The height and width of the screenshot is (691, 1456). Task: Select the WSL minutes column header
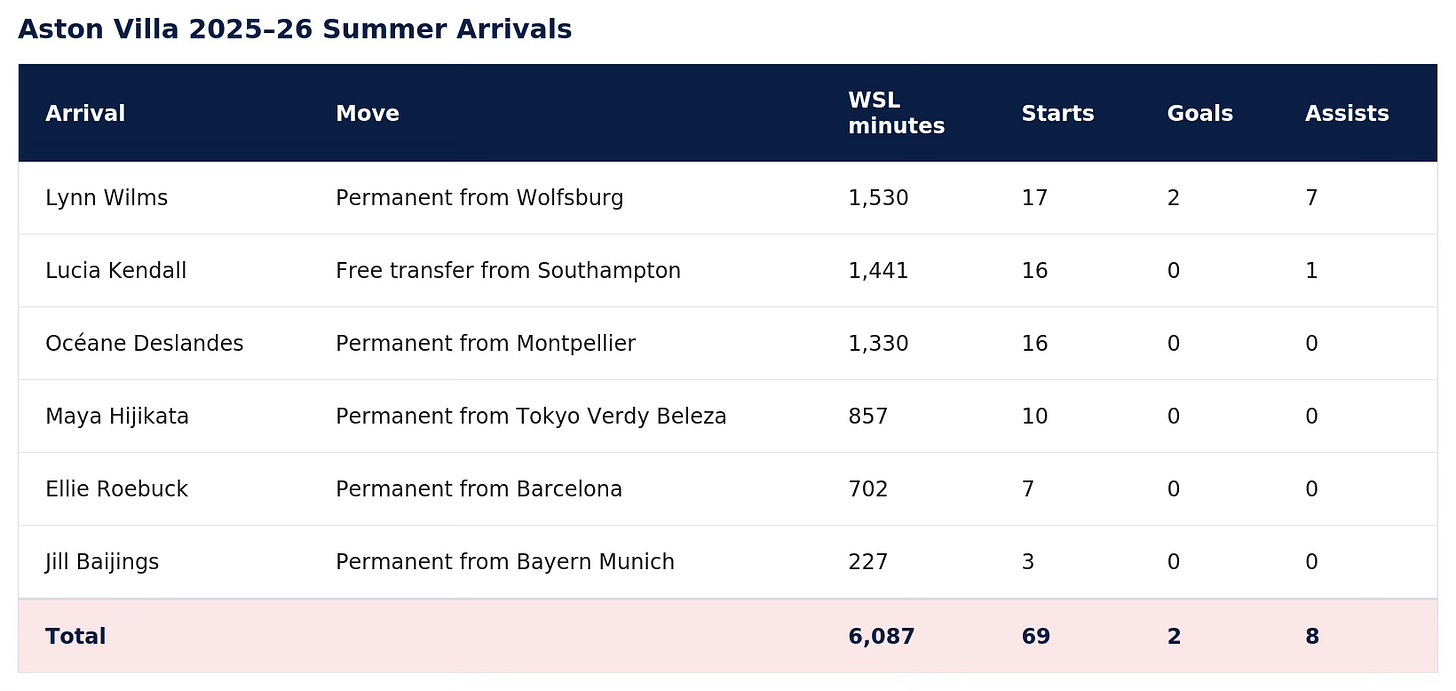coord(896,113)
